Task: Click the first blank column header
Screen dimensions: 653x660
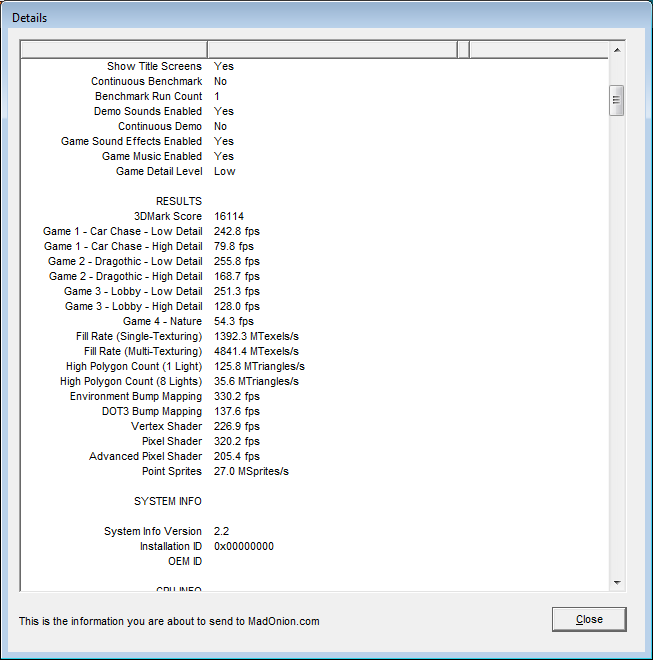Action: (113, 49)
